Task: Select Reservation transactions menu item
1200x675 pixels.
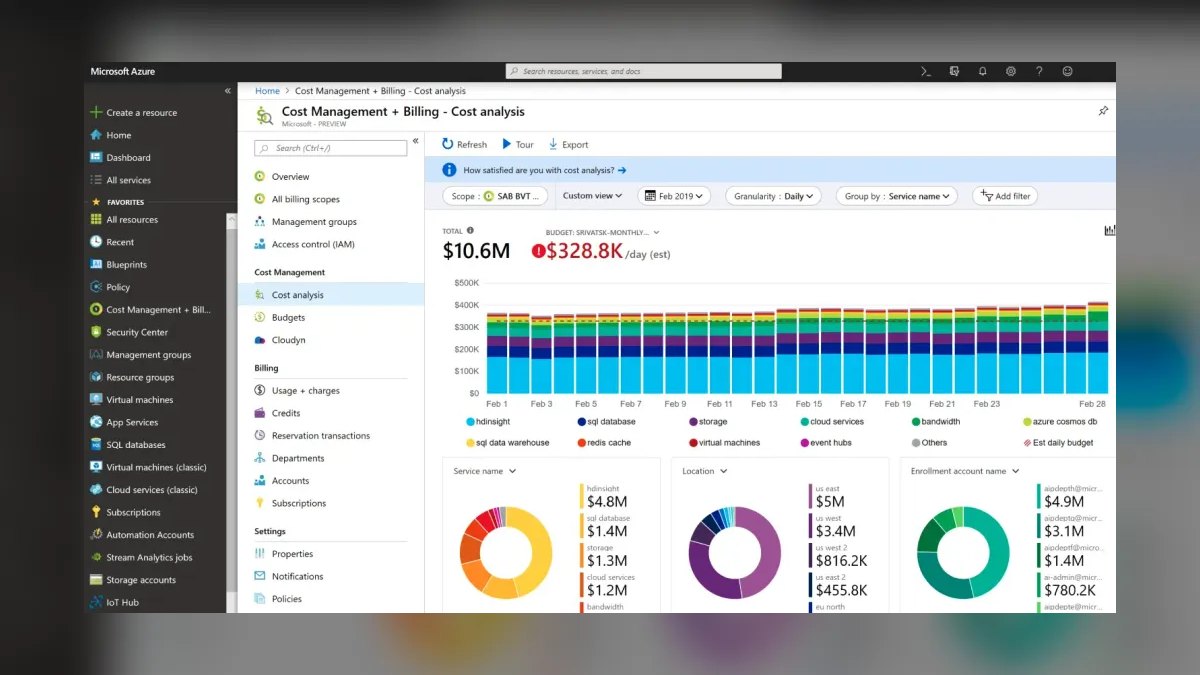Action: click(x=320, y=436)
